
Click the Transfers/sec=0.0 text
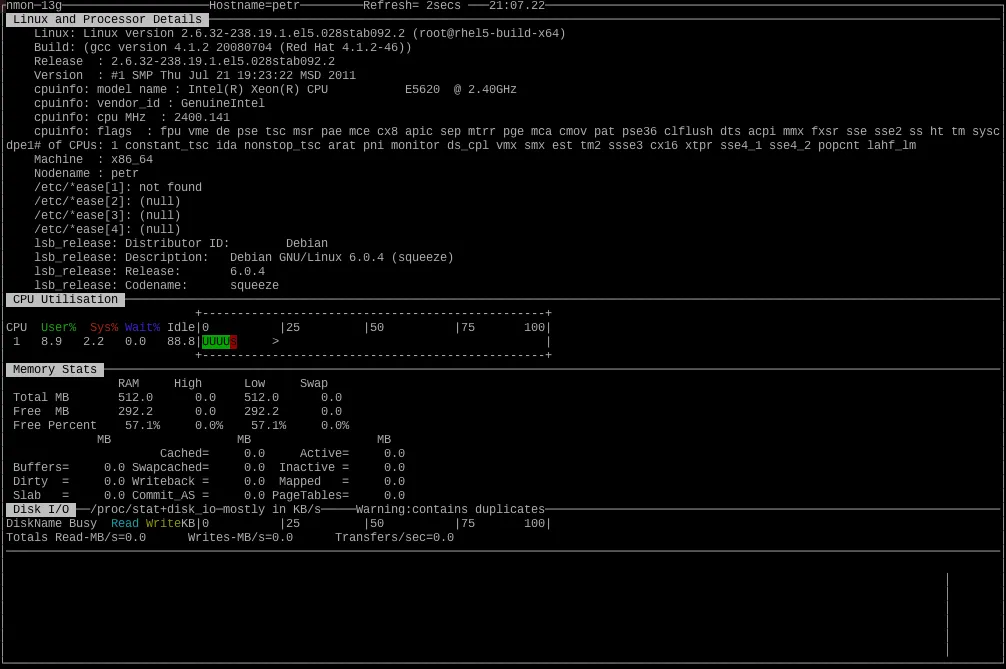tap(396, 537)
